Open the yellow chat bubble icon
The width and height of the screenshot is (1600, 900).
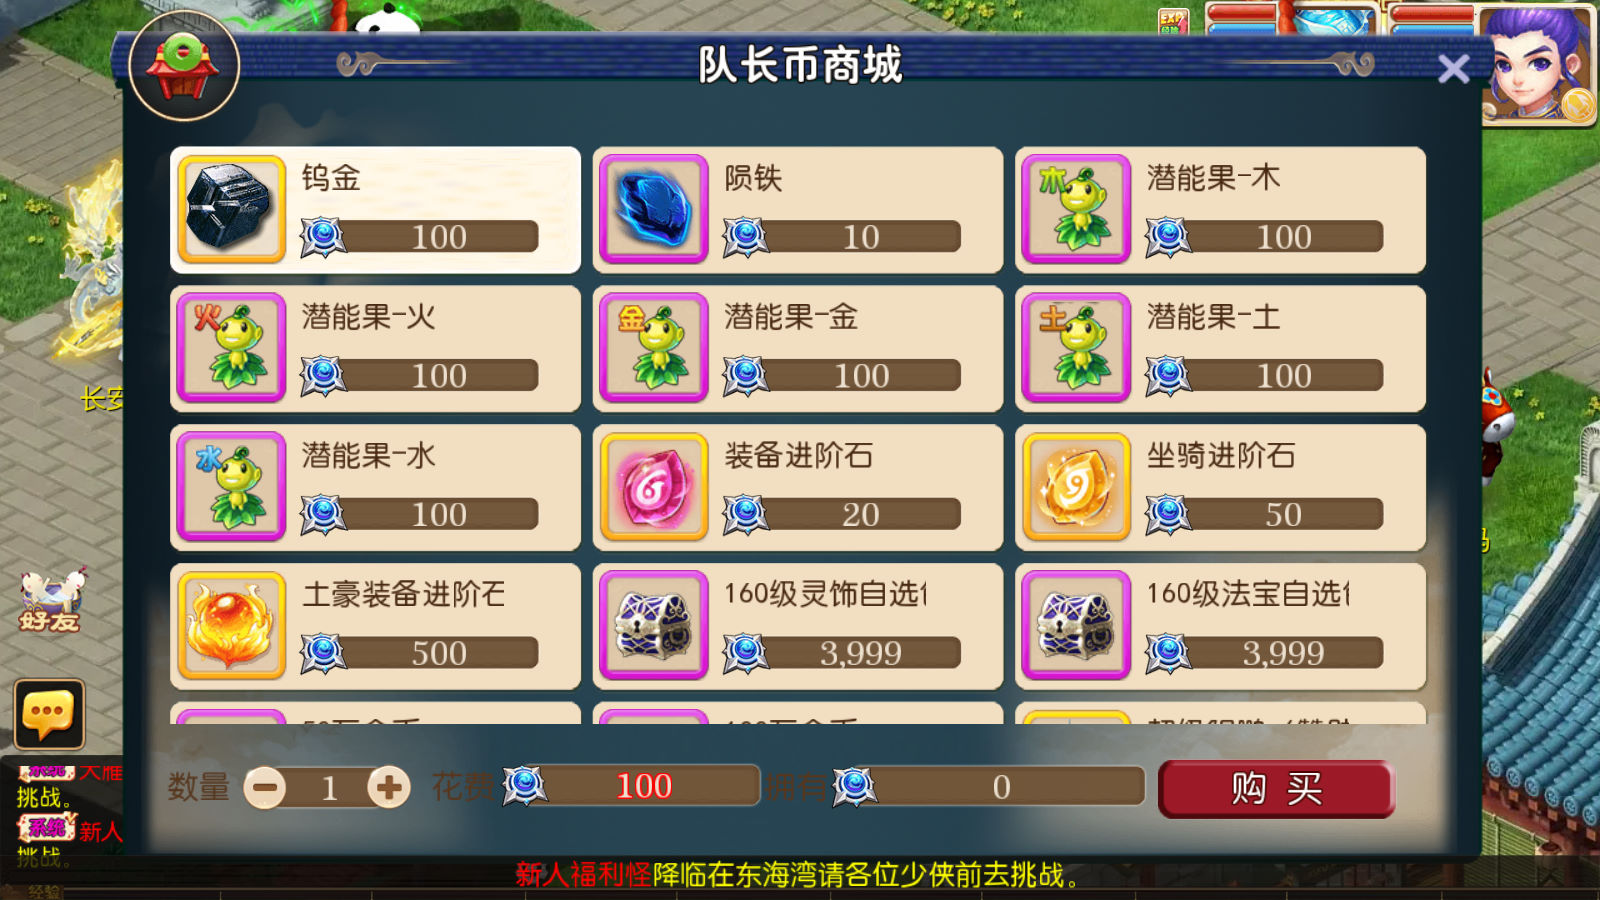pyautogui.click(x=49, y=714)
